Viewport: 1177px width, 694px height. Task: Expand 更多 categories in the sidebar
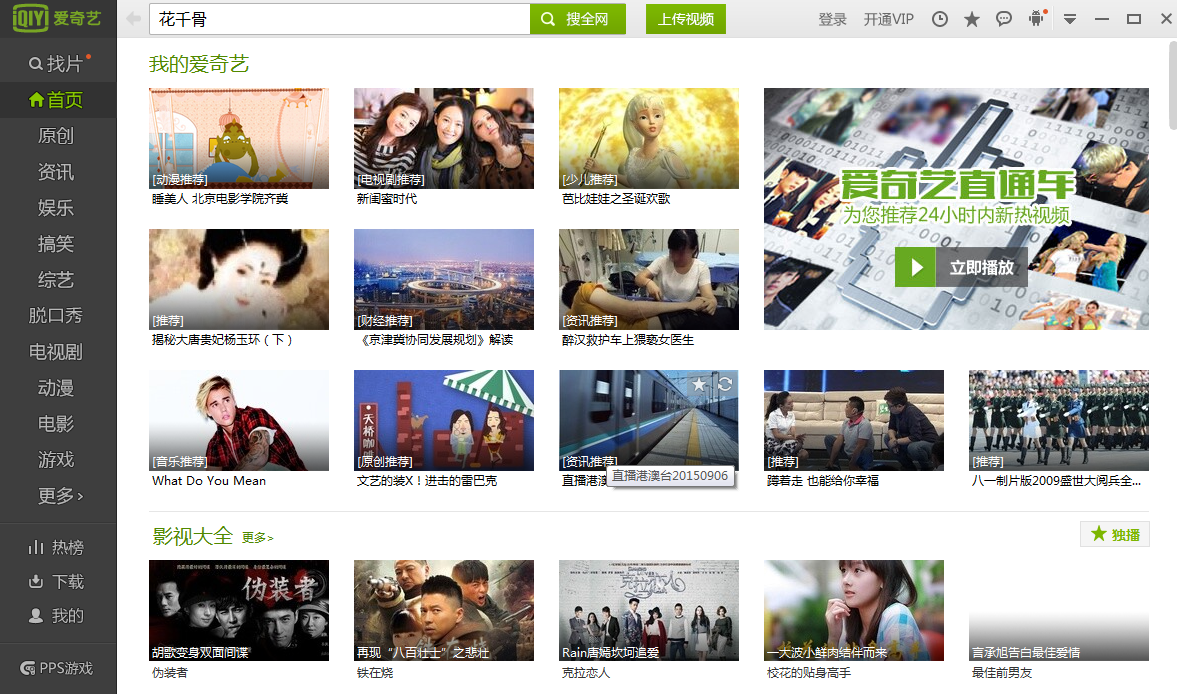coord(60,496)
